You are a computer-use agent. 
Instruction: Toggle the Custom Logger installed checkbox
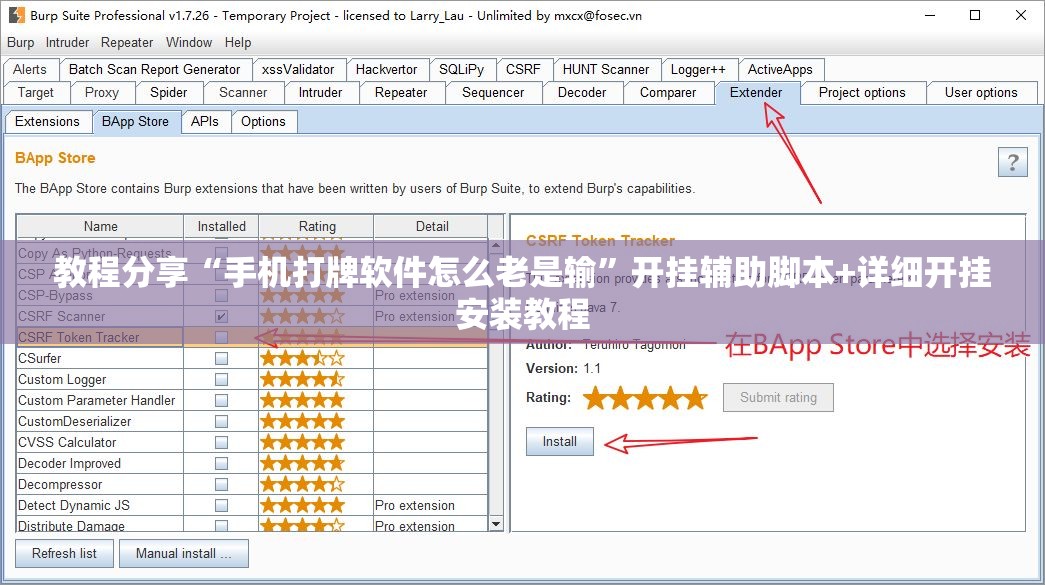pos(221,380)
